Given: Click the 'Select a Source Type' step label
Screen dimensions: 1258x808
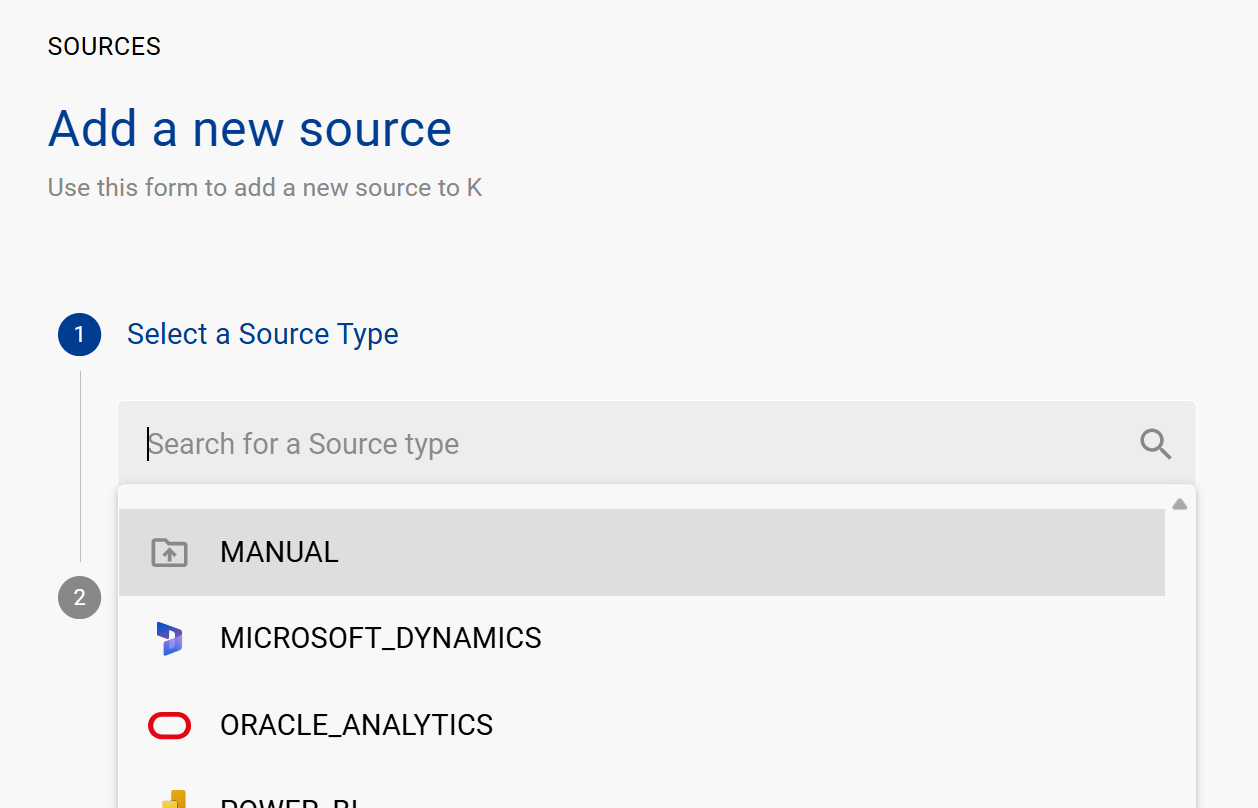Looking at the screenshot, I should [x=262, y=334].
